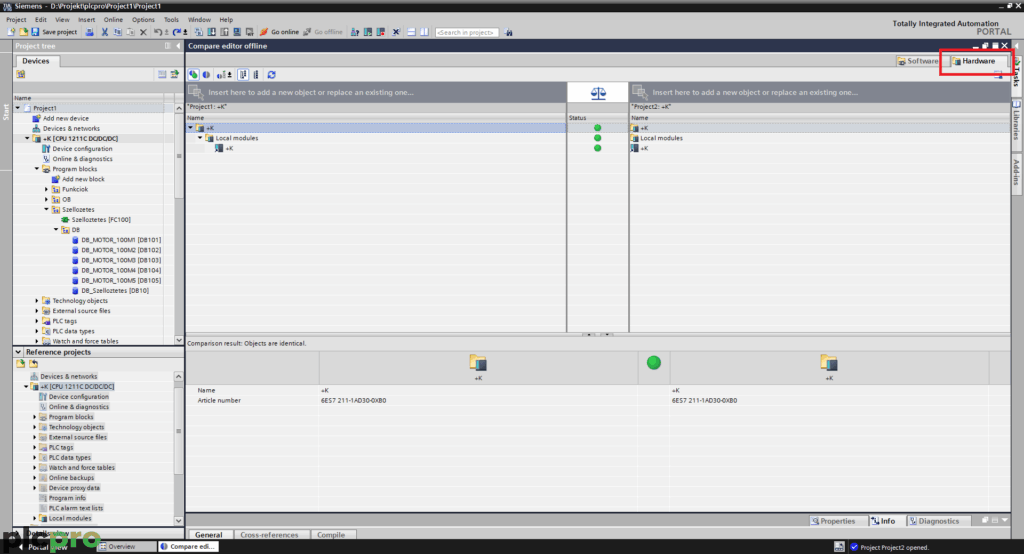Switch to the Software tab
1024x554 pixels.
point(918,61)
